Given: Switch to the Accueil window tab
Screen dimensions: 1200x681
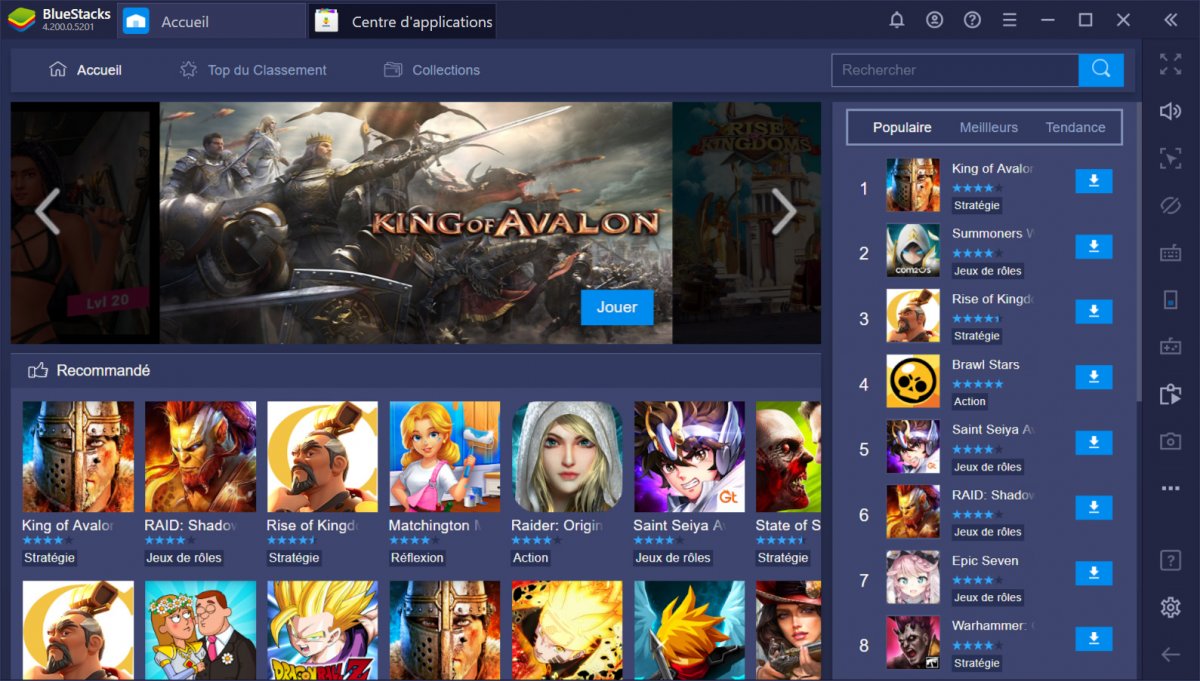Looking at the screenshot, I should [x=211, y=21].
